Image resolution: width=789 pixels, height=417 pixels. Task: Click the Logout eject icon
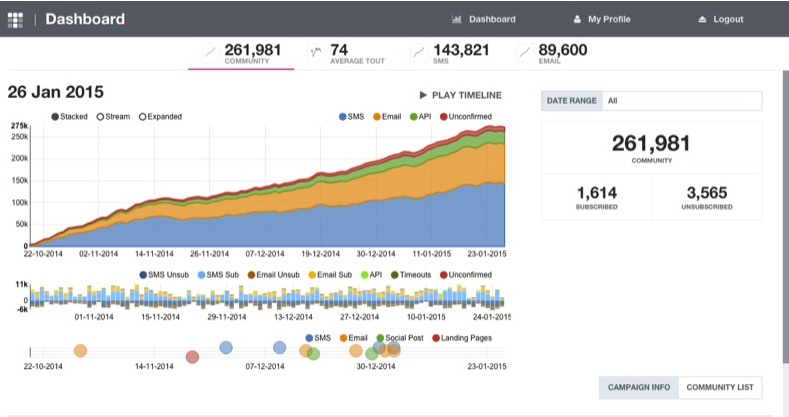(702, 20)
